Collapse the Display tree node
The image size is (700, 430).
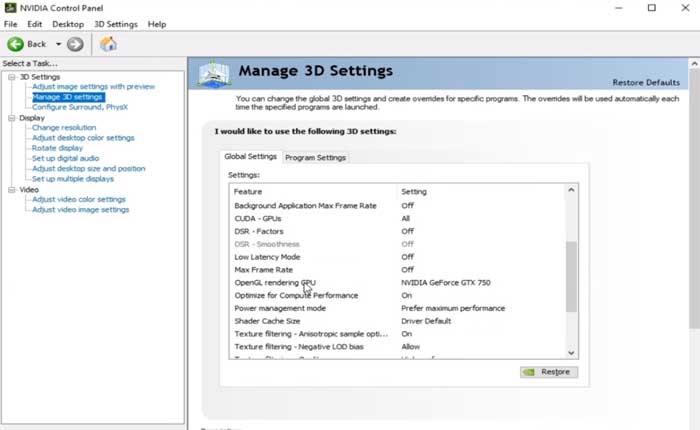coord(11,118)
